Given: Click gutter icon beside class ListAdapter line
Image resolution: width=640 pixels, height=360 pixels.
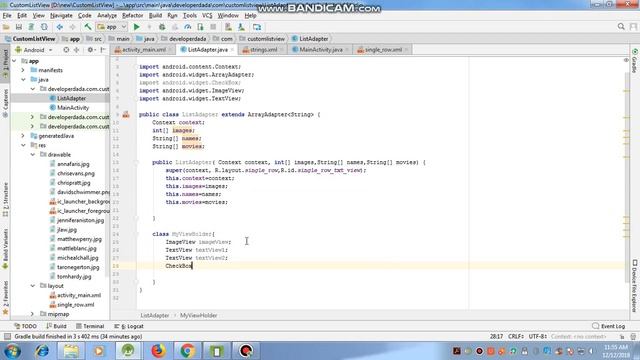Looking at the screenshot, I should click(x=126, y=115).
